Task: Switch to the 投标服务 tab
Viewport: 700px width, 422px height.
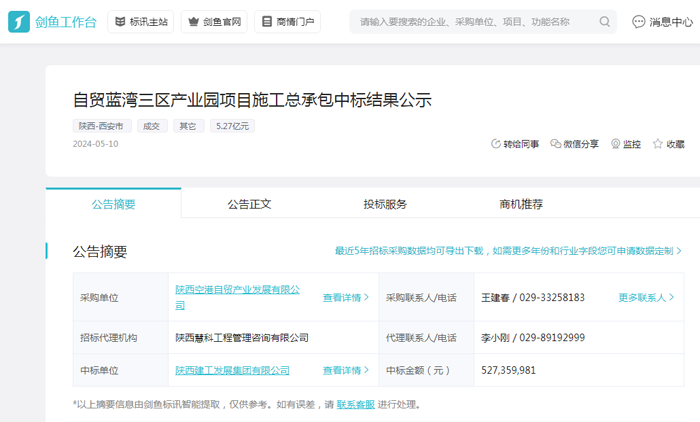Action: click(x=385, y=204)
